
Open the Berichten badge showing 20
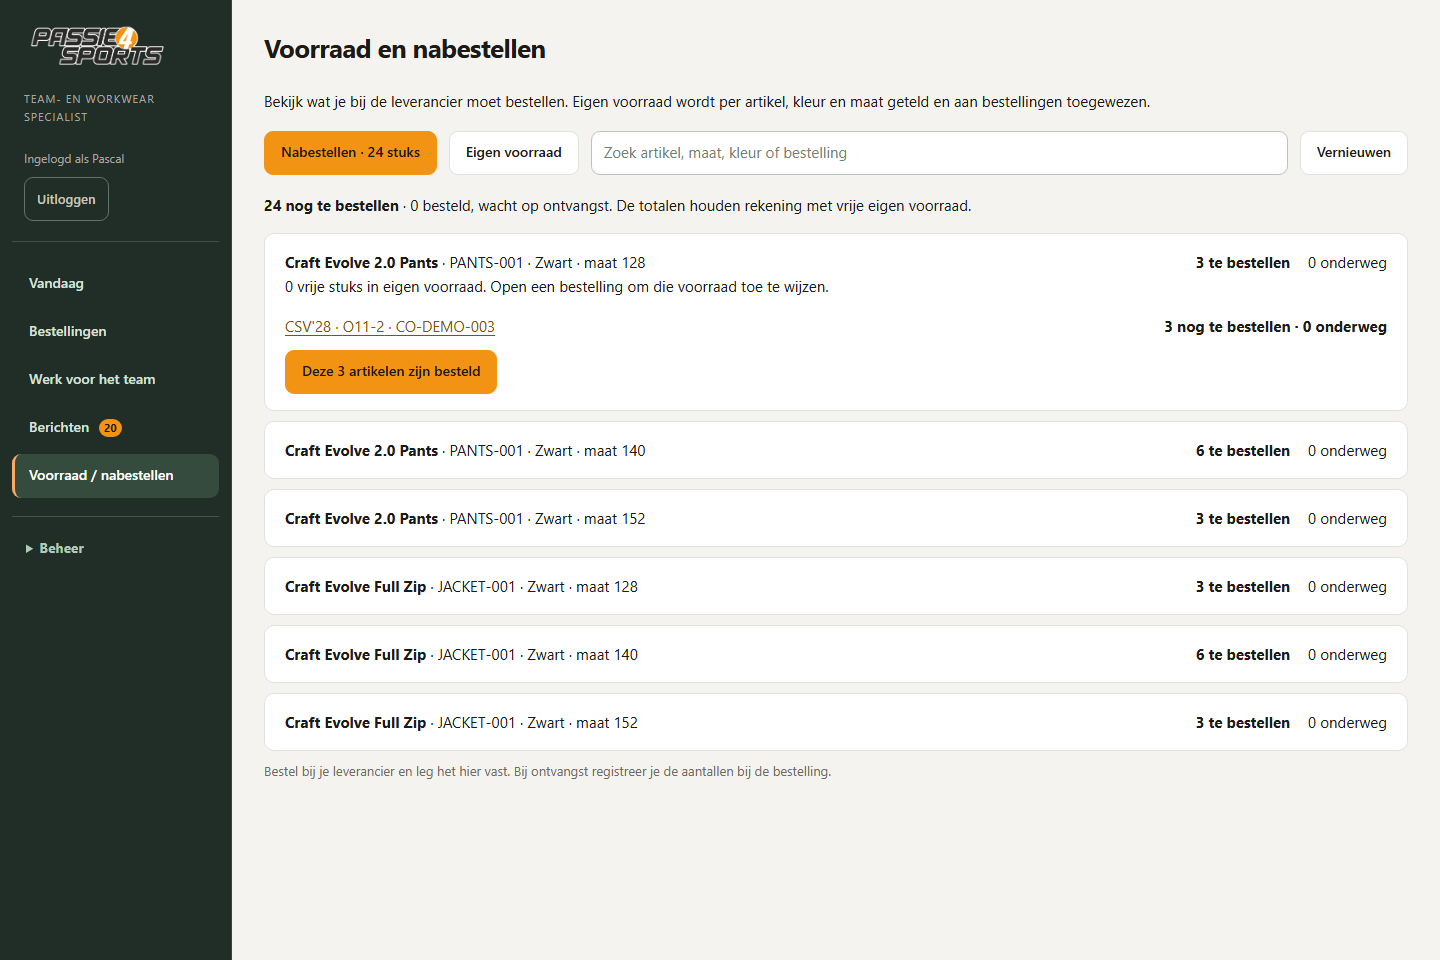pyautogui.click(x=110, y=428)
